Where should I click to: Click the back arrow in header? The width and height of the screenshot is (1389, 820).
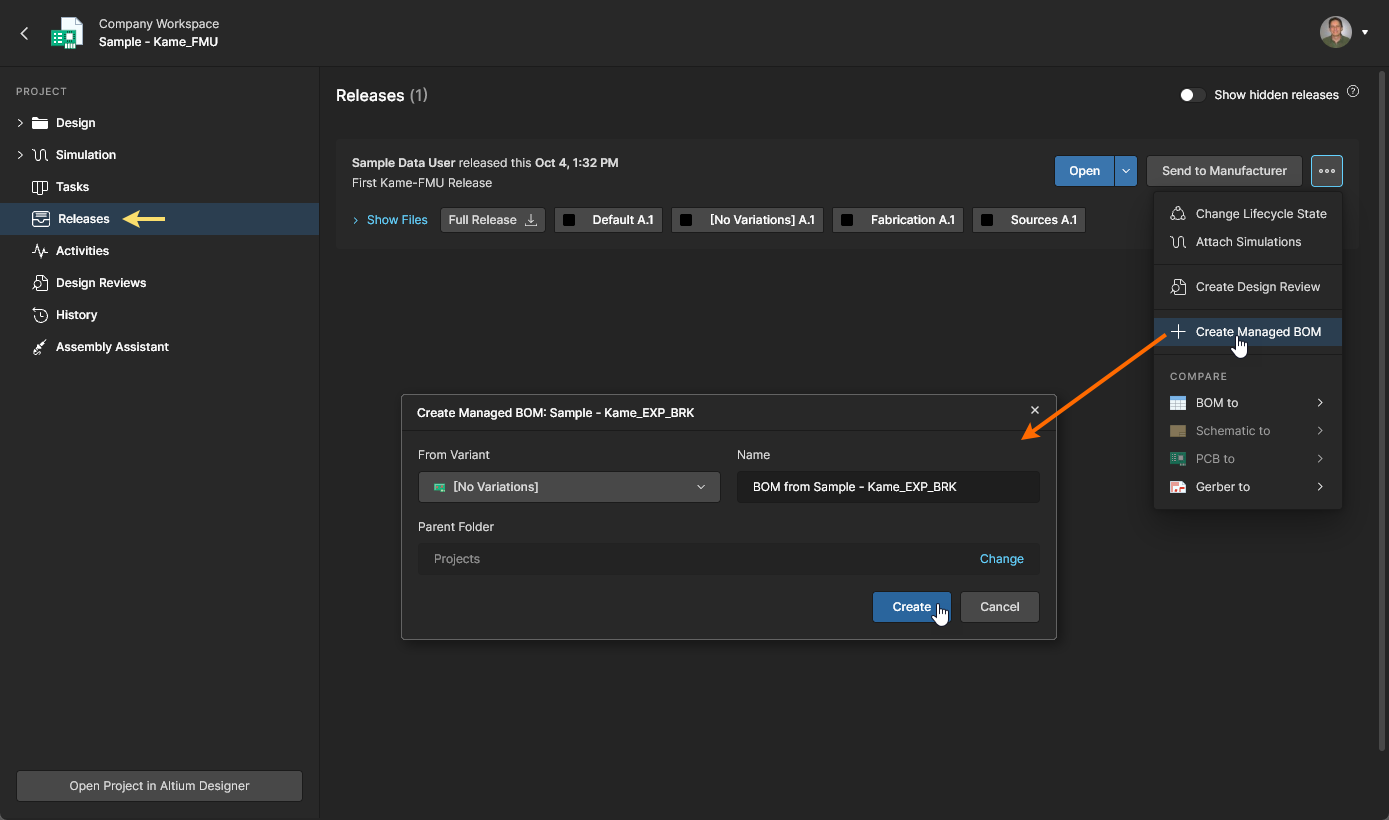[24, 33]
